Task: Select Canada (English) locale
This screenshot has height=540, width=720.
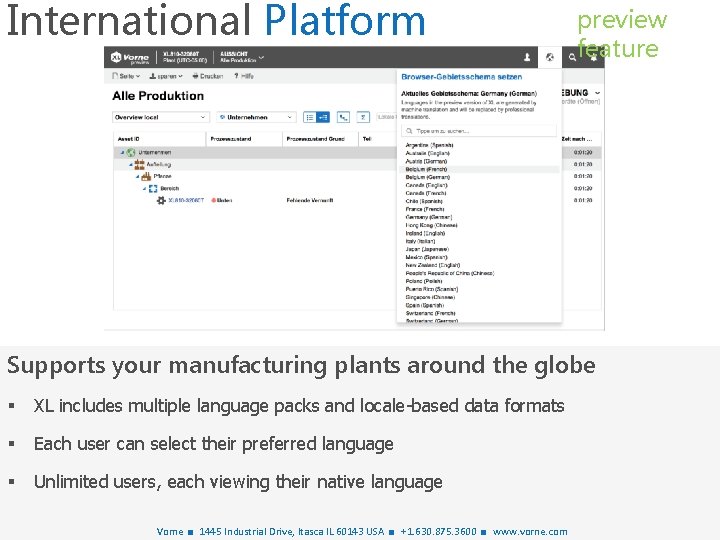Action: coord(426,185)
